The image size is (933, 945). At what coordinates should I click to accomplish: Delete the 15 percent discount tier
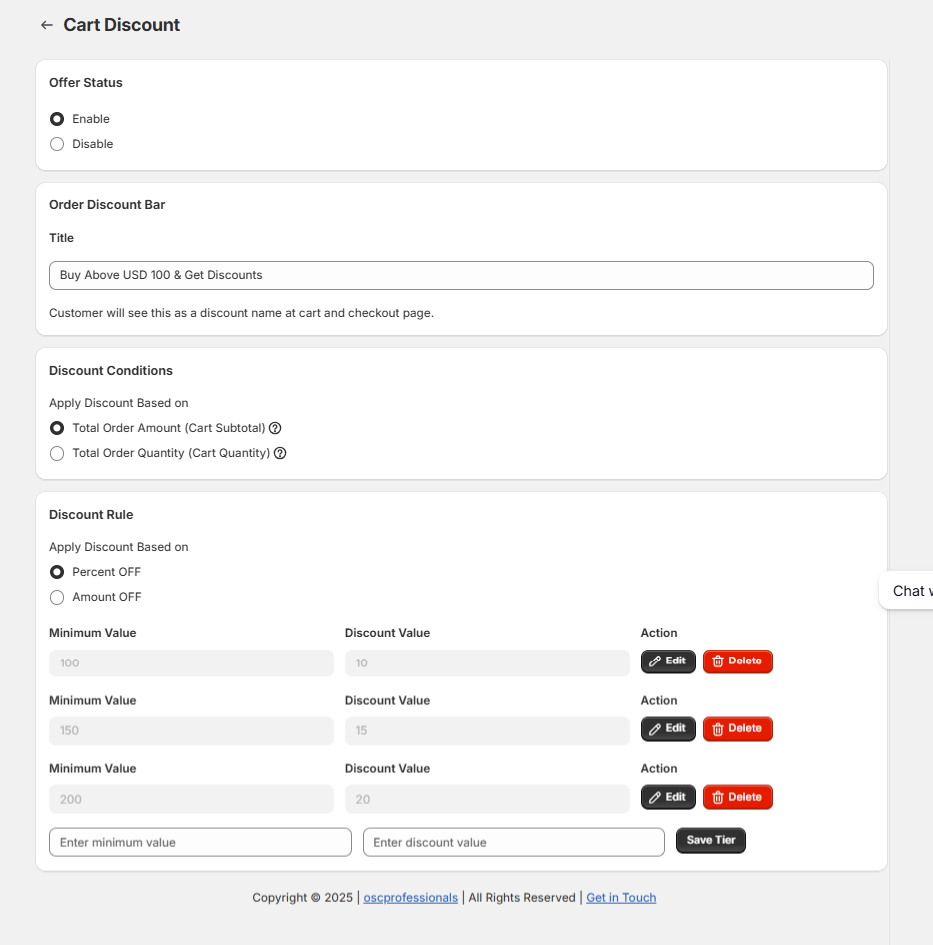pyautogui.click(x=738, y=729)
